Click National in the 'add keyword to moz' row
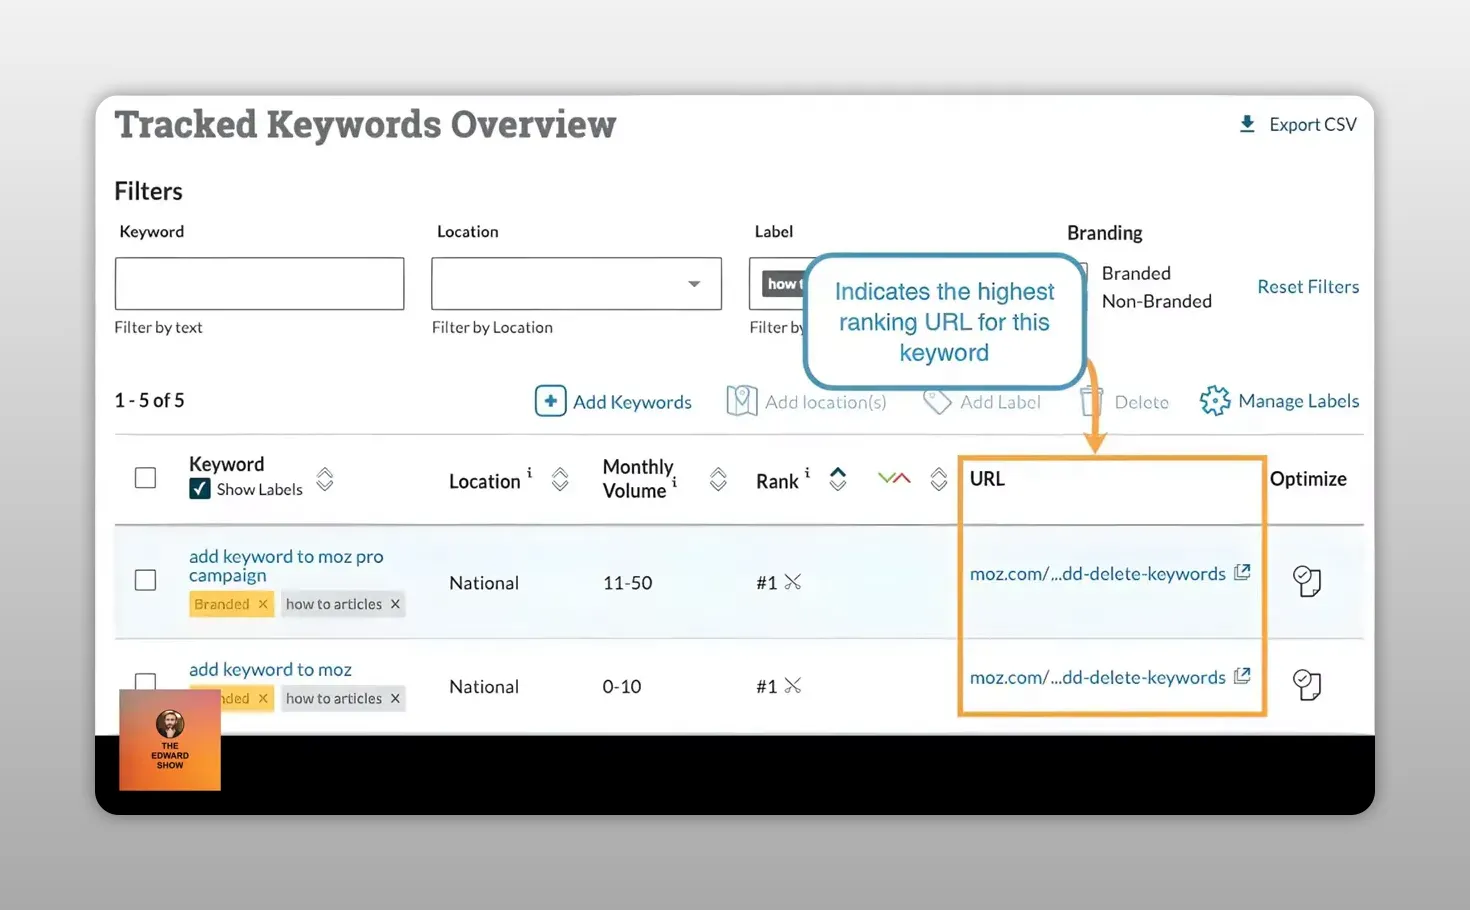Screen dimensions: 1470x910 pyautogui.click(x=484, y=687)
